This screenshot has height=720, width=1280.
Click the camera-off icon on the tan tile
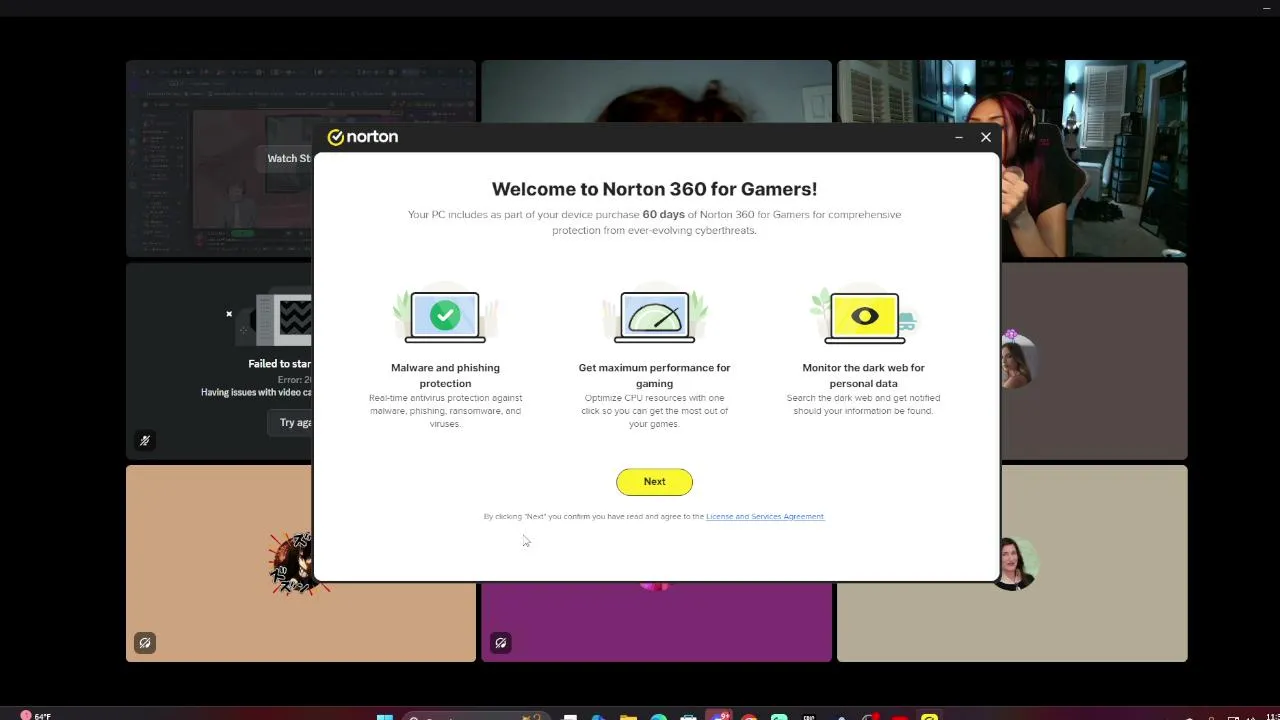(145, 643)
